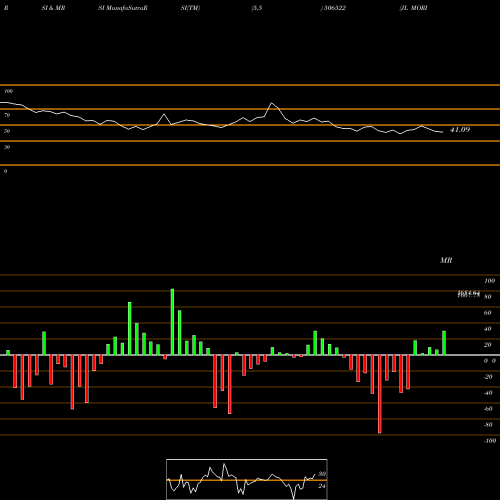The width and height of the screenshot is (500, 500).
Task: Click the stock code 506522 in the header
Action: tap(334, 8)
